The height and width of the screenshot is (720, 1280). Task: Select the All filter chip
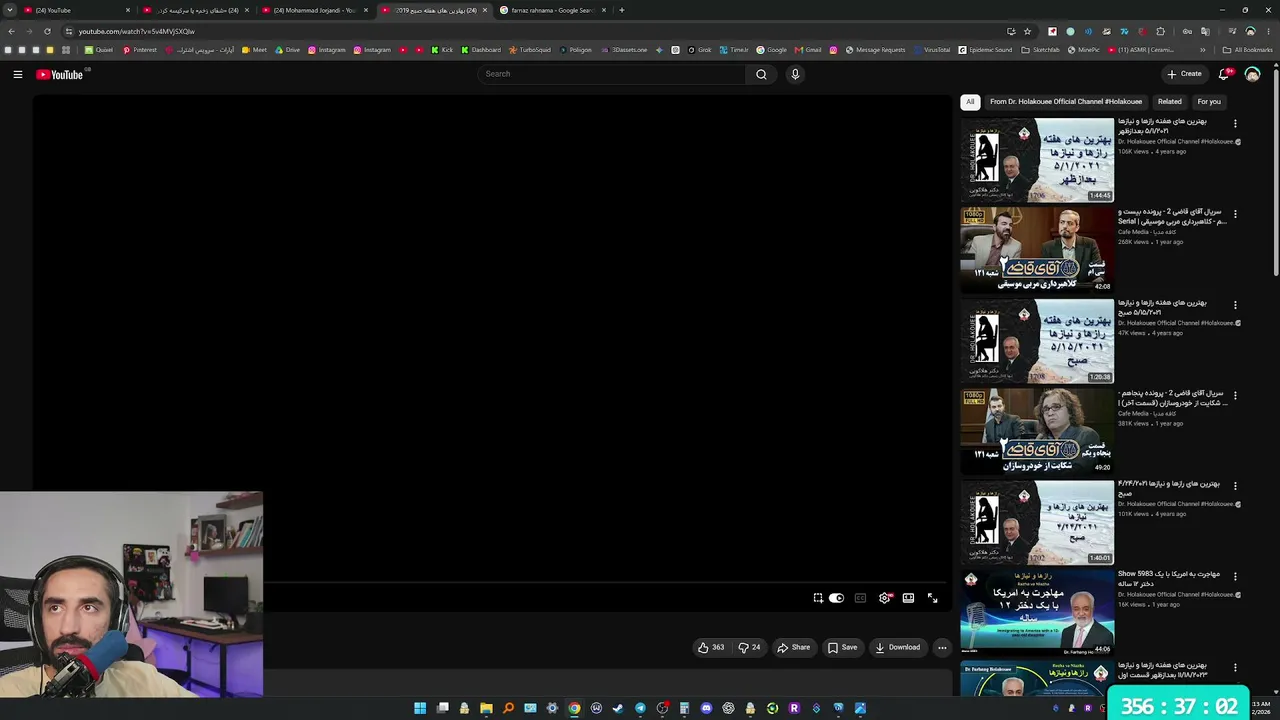click(970, 101)
